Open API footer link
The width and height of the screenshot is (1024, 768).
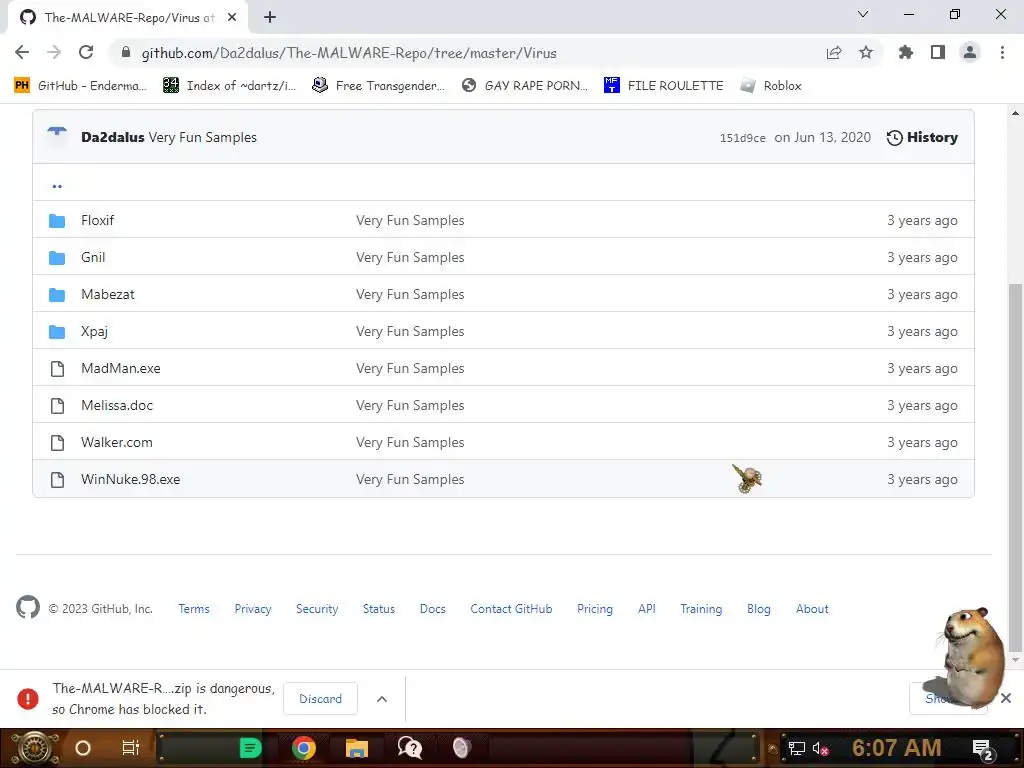coord(647,609)
